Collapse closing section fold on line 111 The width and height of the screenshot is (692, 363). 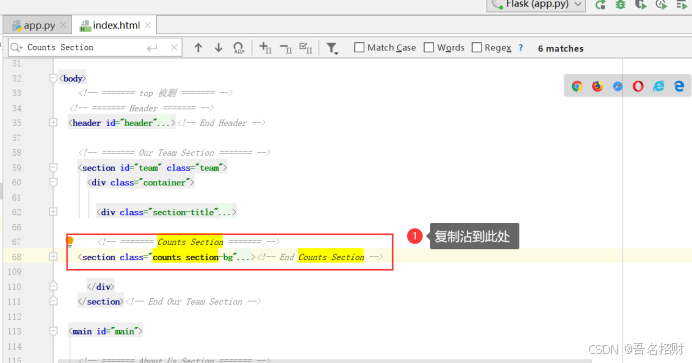(x=53, y=301)
